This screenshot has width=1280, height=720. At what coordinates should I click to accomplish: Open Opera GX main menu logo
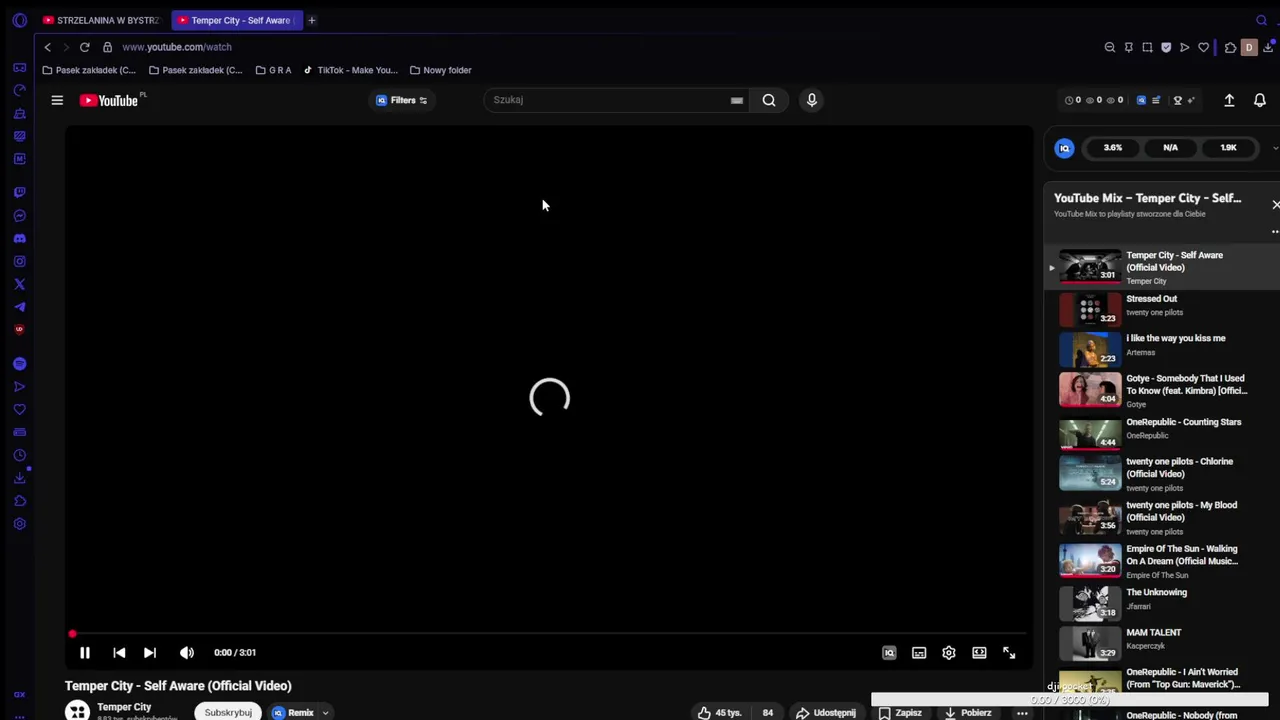pyautogui.click(x=19, y=20)
